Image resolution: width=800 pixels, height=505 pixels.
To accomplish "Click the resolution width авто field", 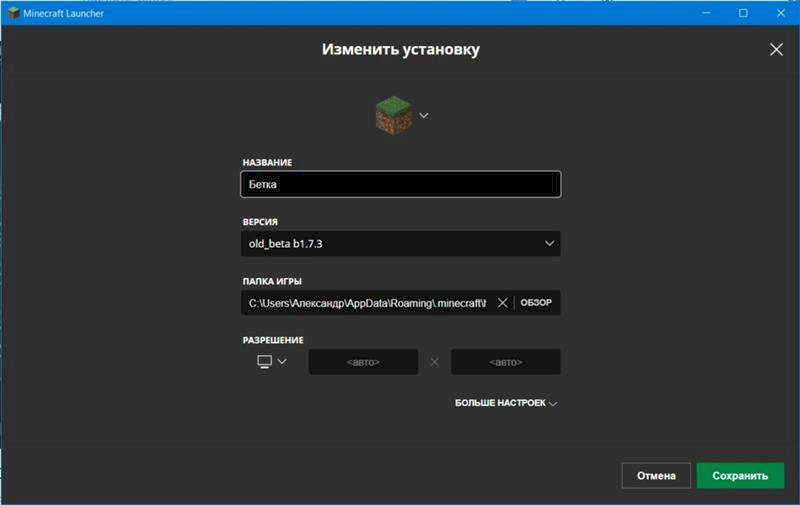I will click(x=363, y=362).
